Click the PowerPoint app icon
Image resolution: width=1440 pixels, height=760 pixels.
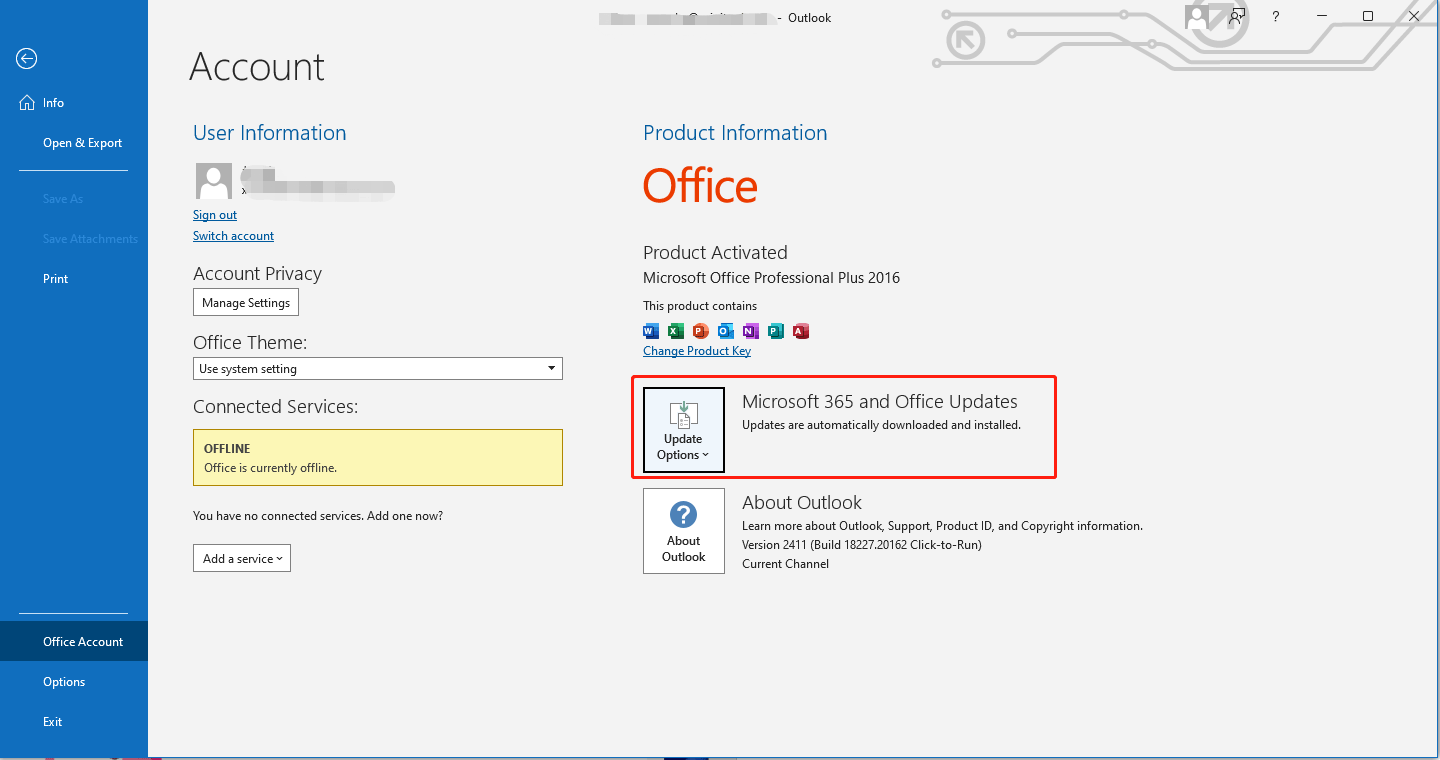tap(701, 331)
